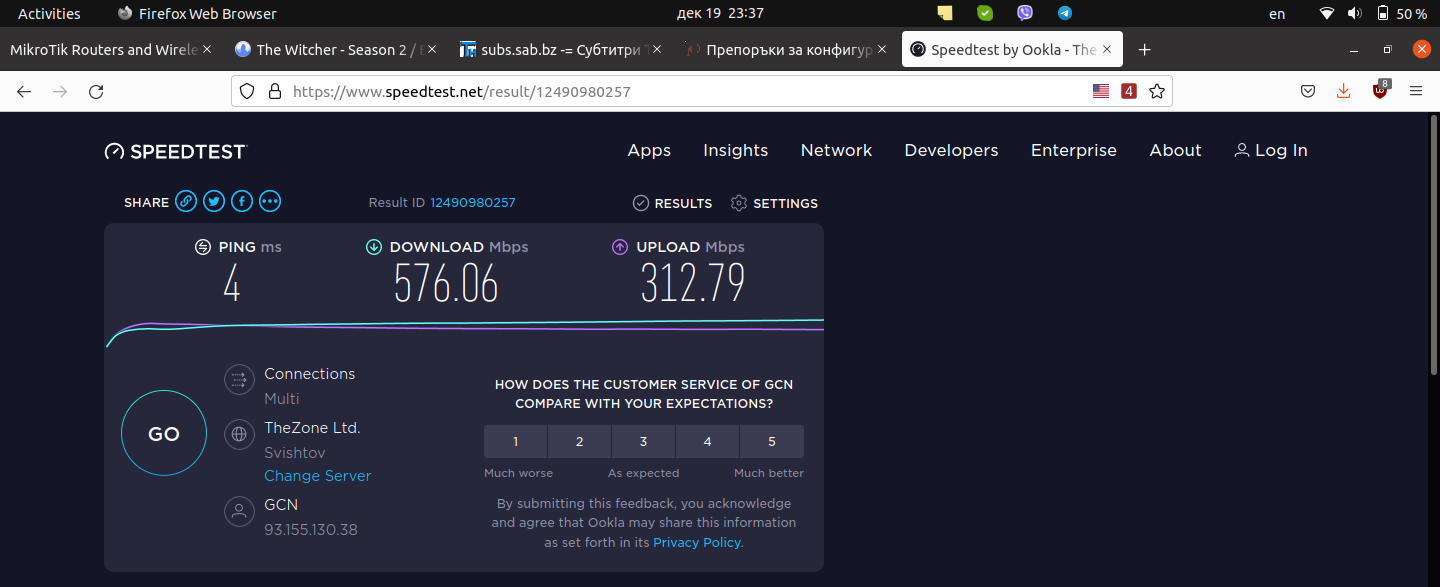The width and height of the screenshot is (1440, 587).
Task: Rate customer service 5, much better
Action: [x=771, y=441]
